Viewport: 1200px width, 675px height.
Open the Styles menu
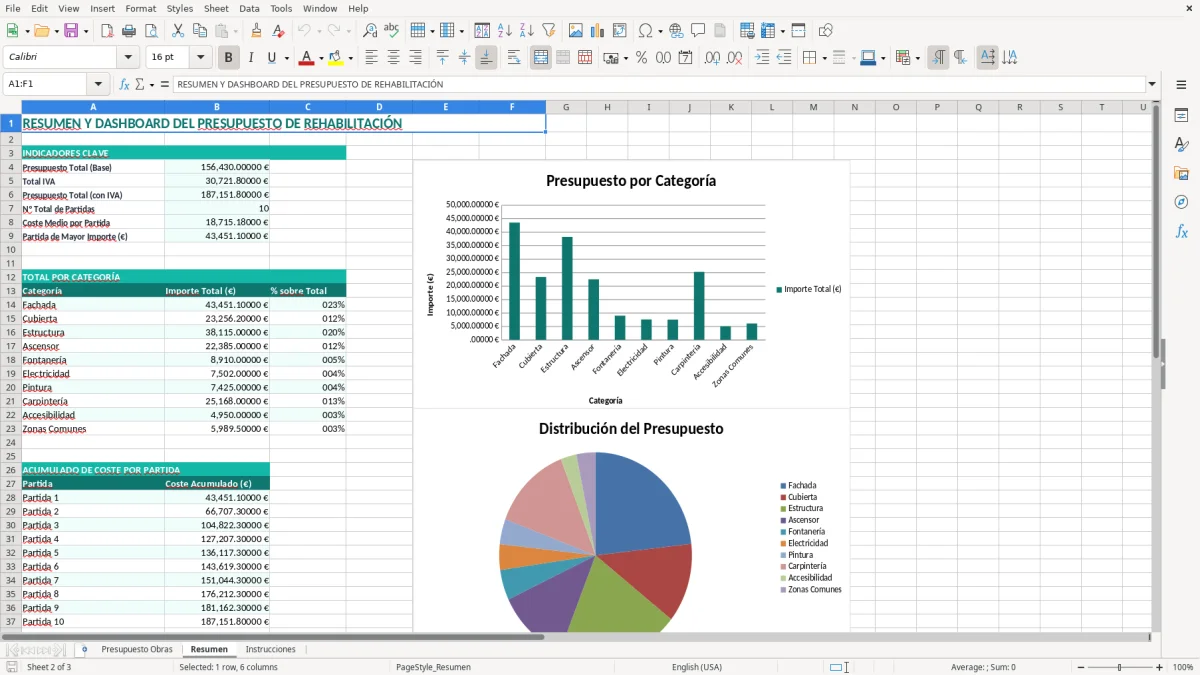pos(180,8)
